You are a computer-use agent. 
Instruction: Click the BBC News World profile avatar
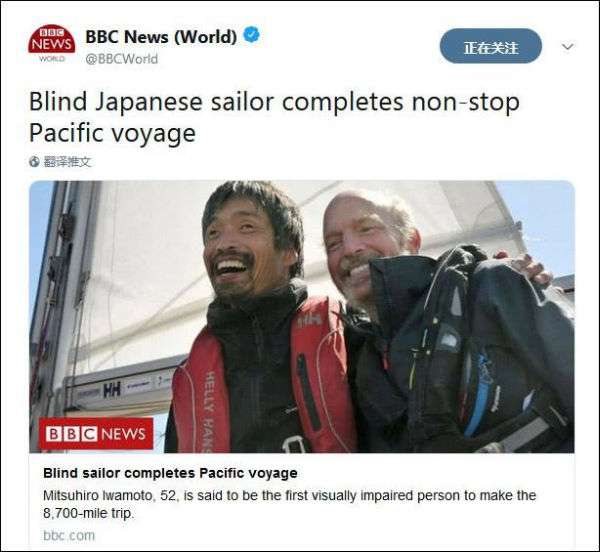pyautogui.click(x=52, y=44)
